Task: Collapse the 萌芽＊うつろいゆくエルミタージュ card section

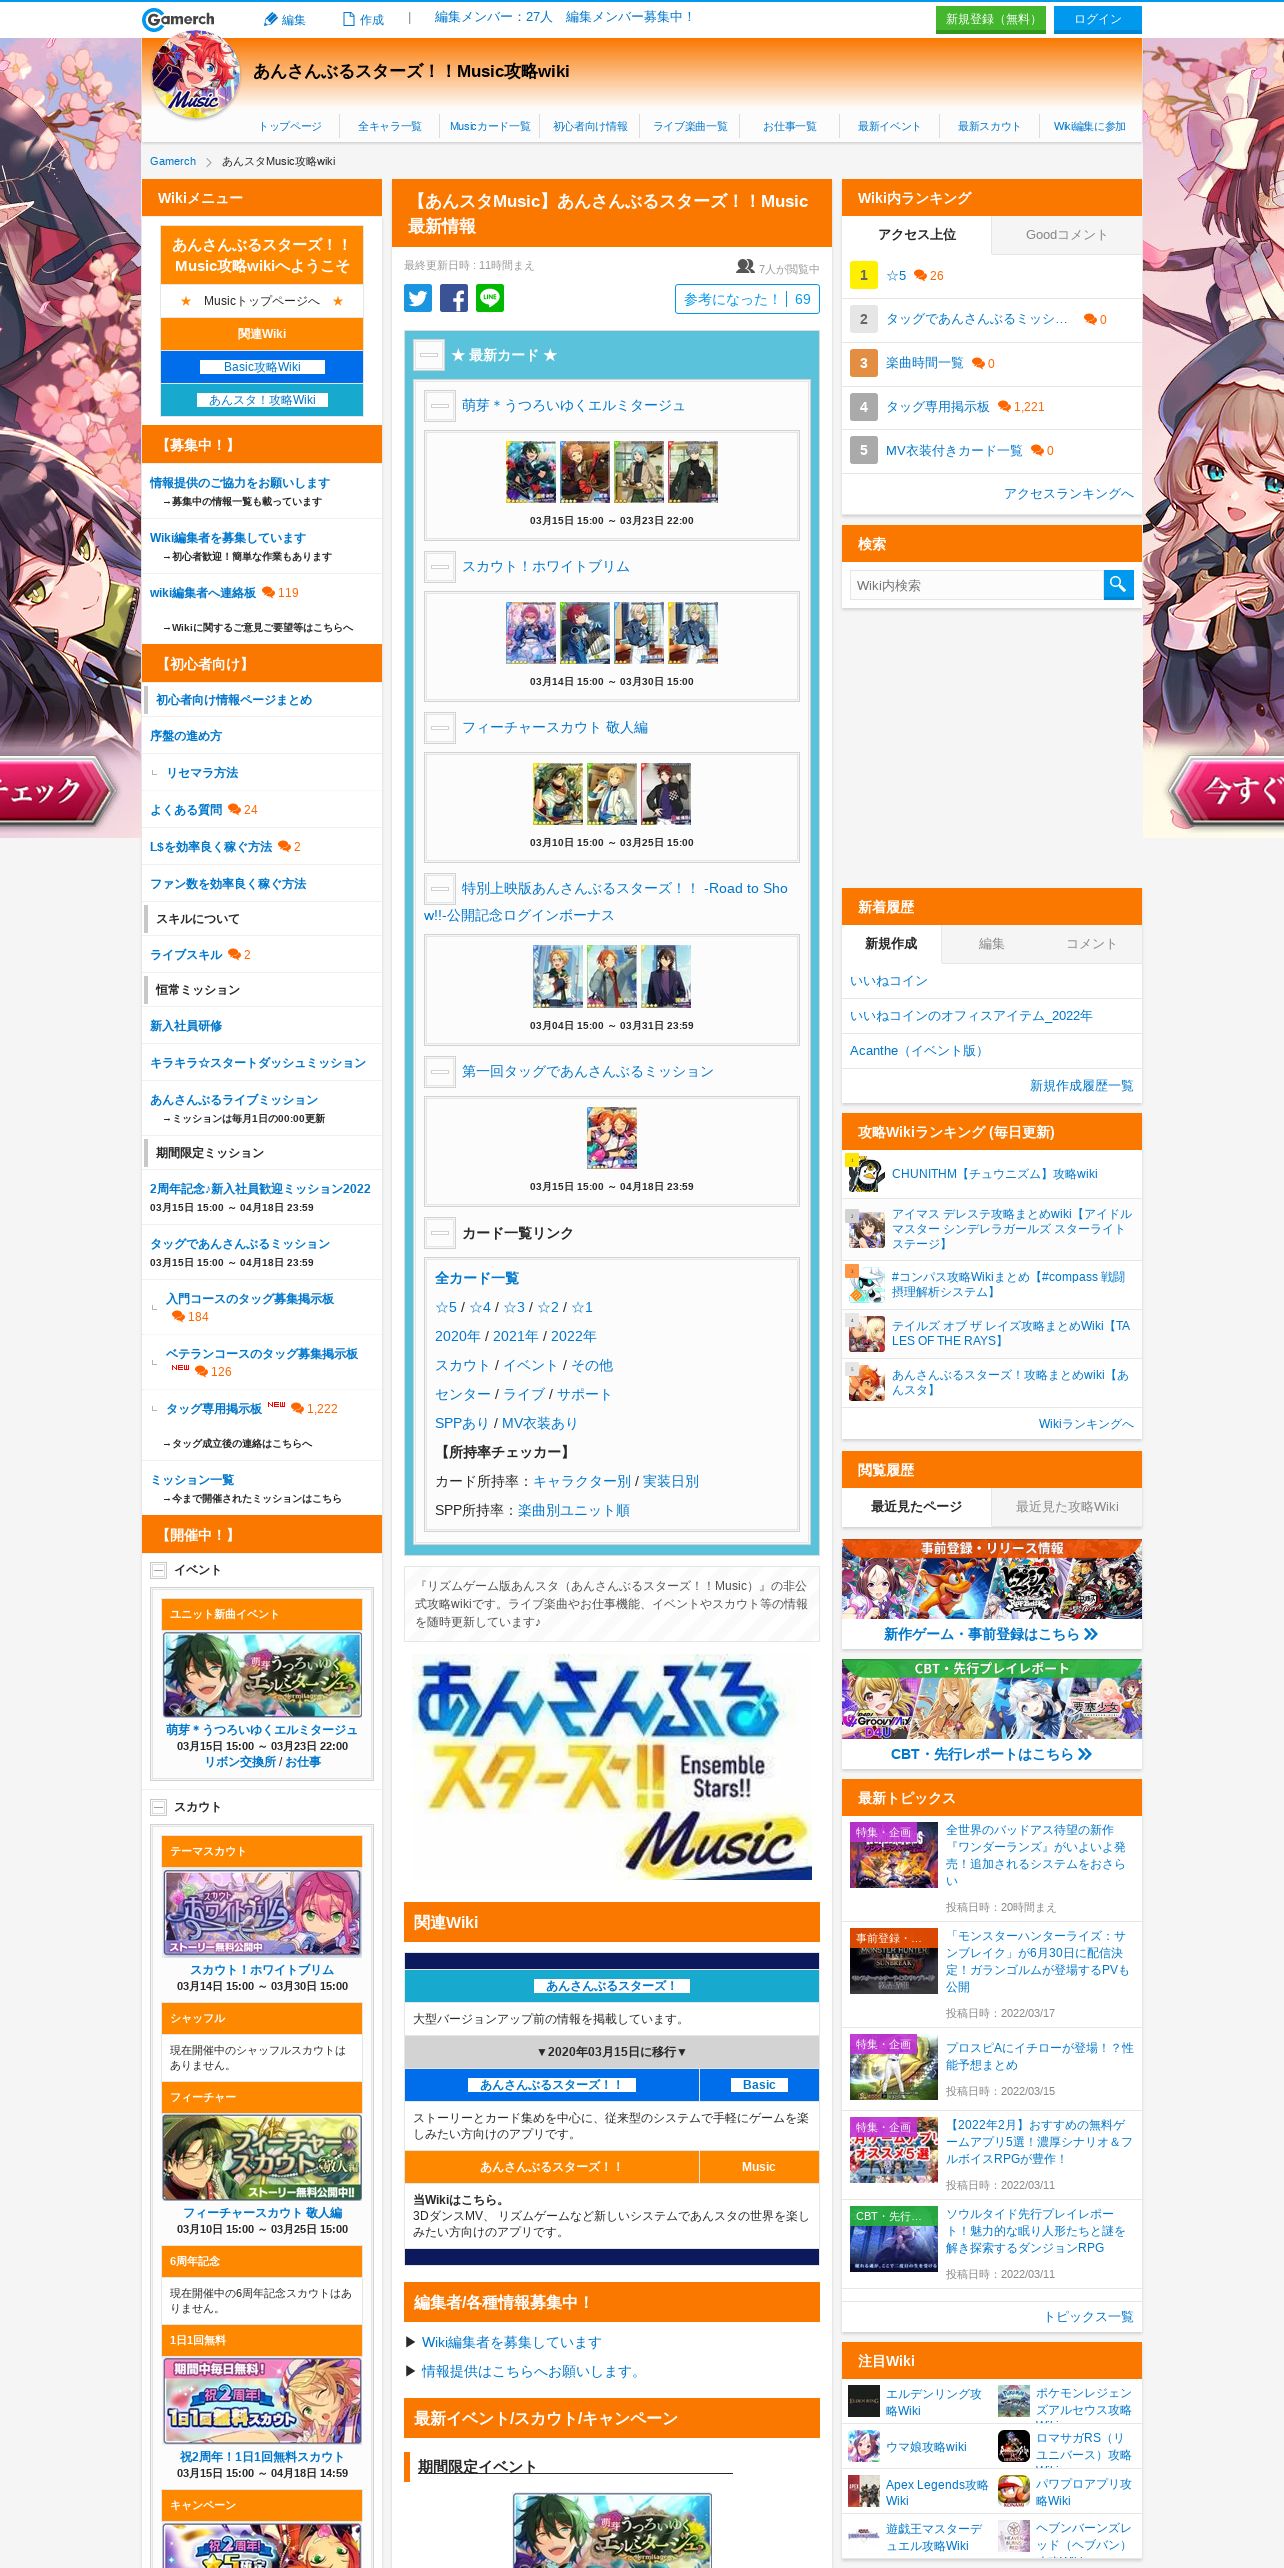Action: click(x=440, y=405)
